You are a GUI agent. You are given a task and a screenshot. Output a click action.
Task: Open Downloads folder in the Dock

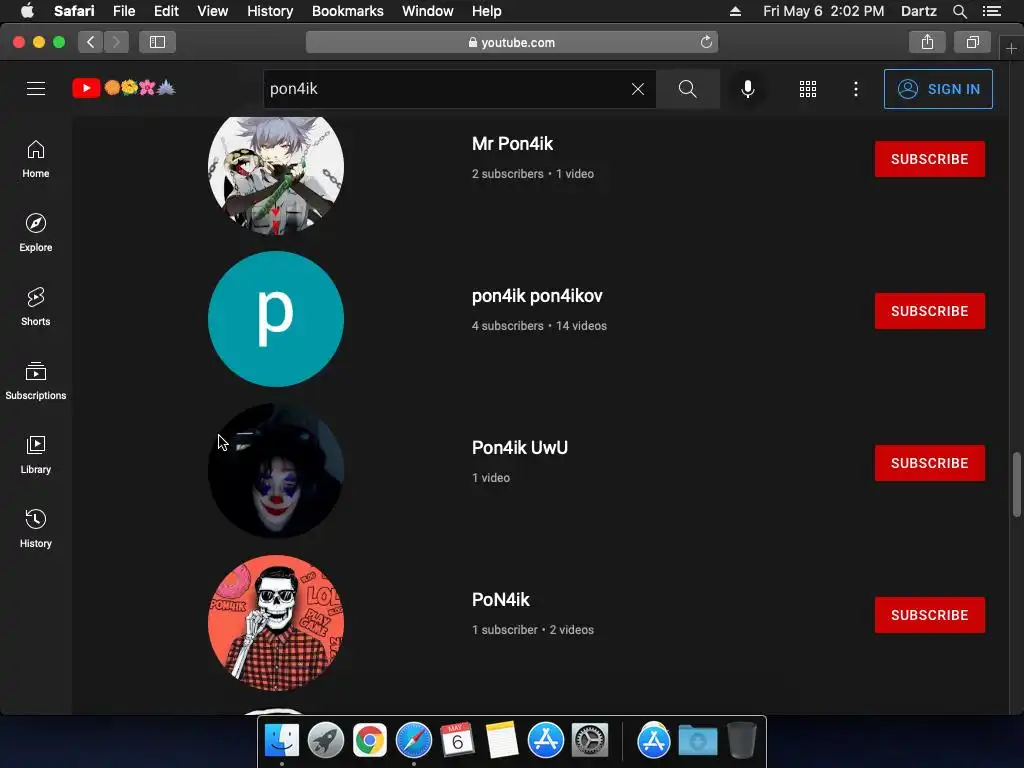click(697, 741)
